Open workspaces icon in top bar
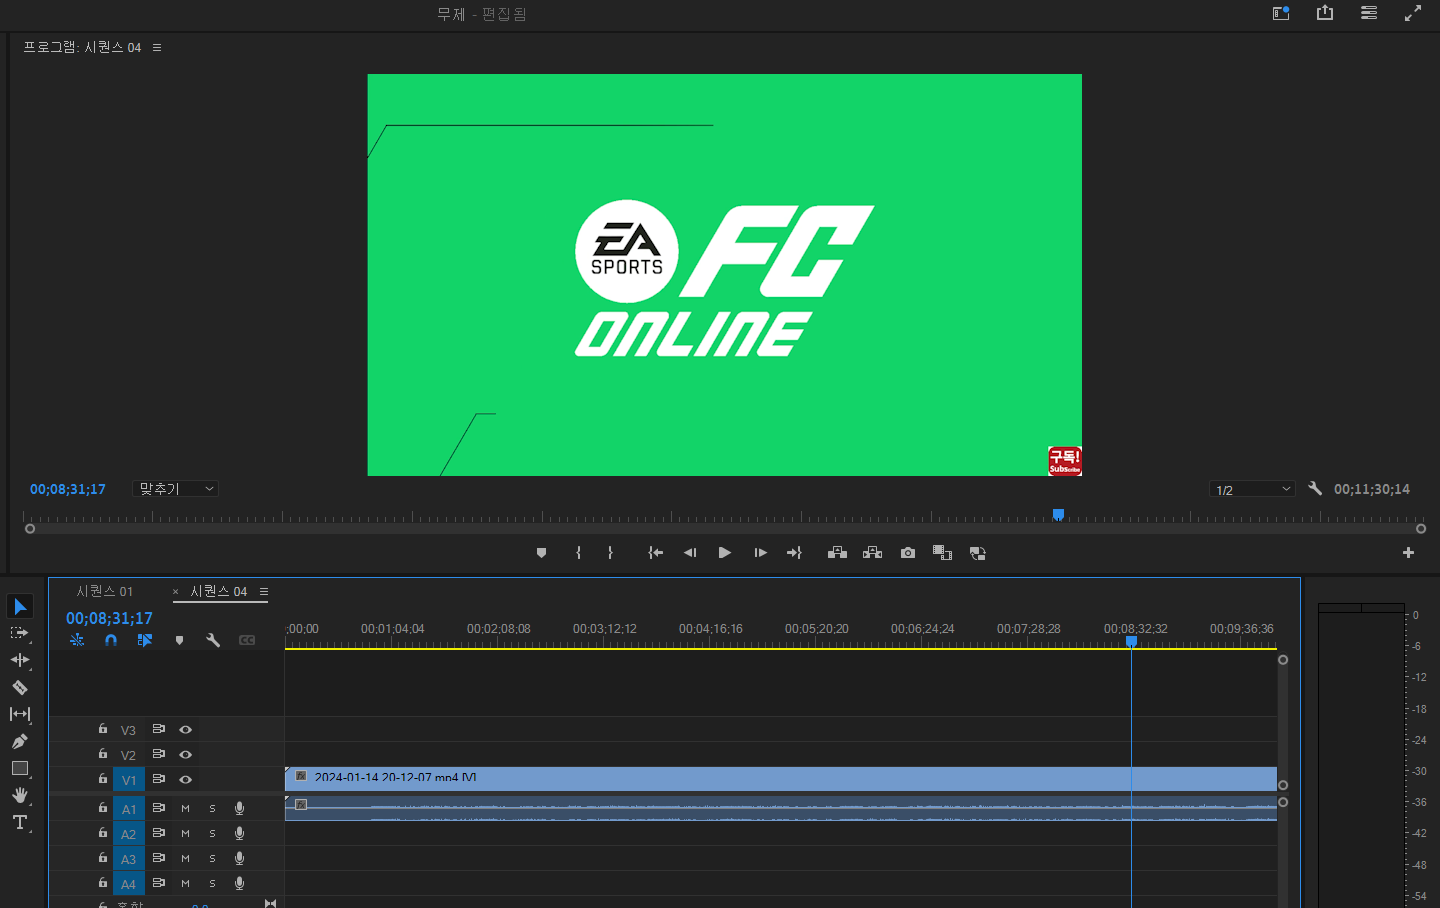 [1281, 13]
